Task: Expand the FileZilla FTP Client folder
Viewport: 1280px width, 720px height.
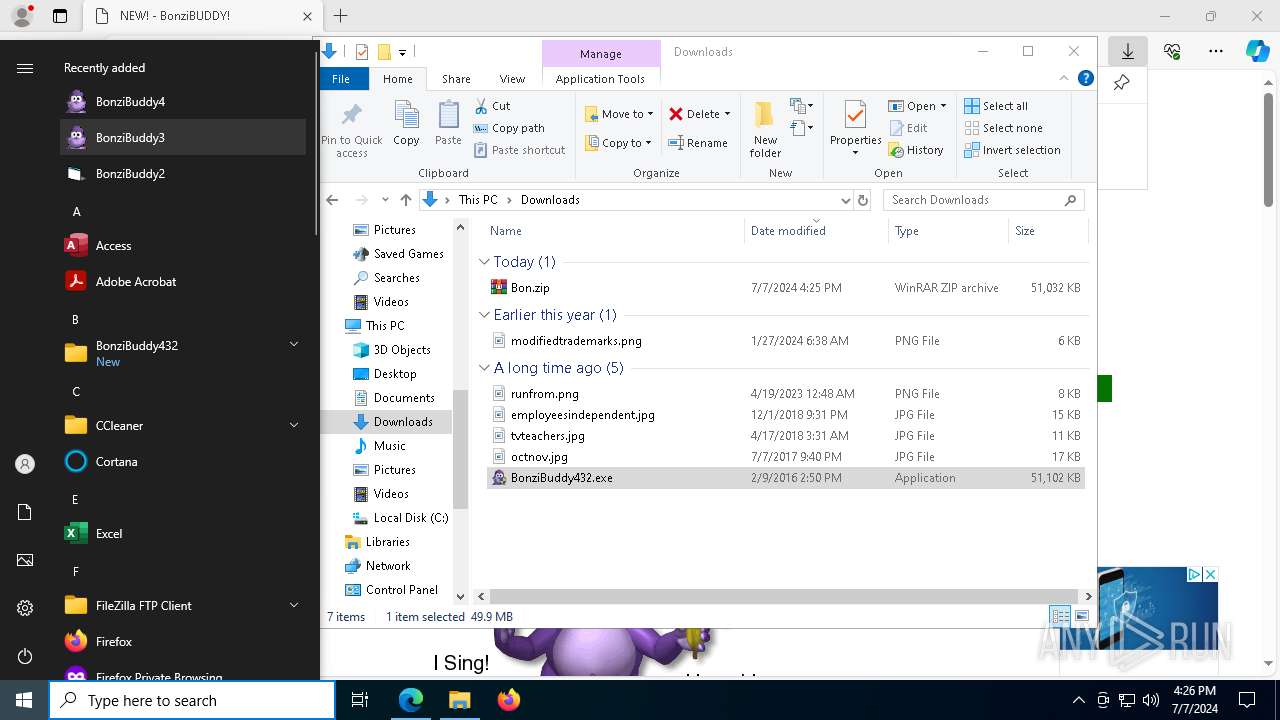Action: [x=294, y=605]
